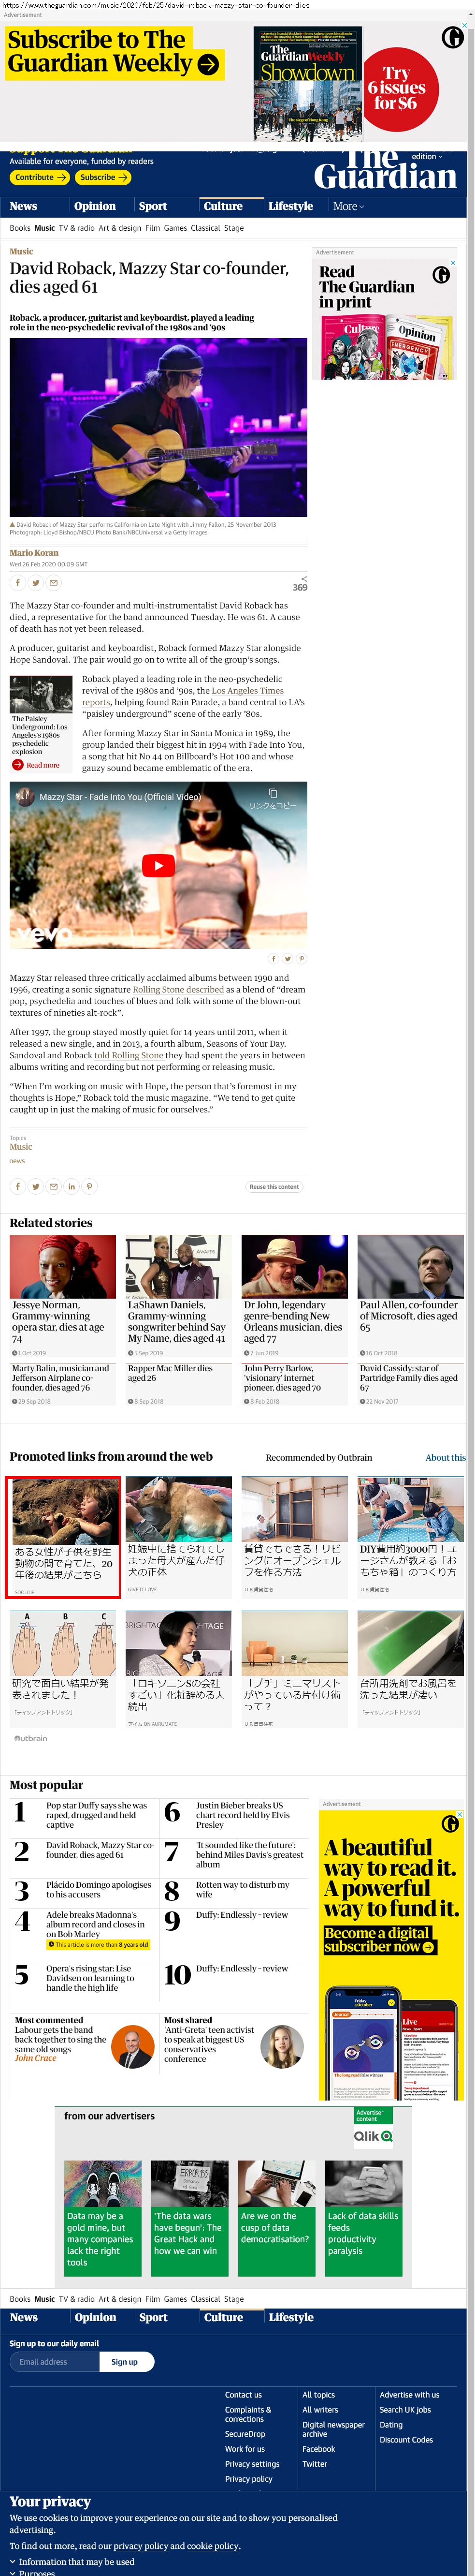The image size is (475, 2576).
Task: Click the Pinterest share icon under the video
Action: tap(301, 959)
